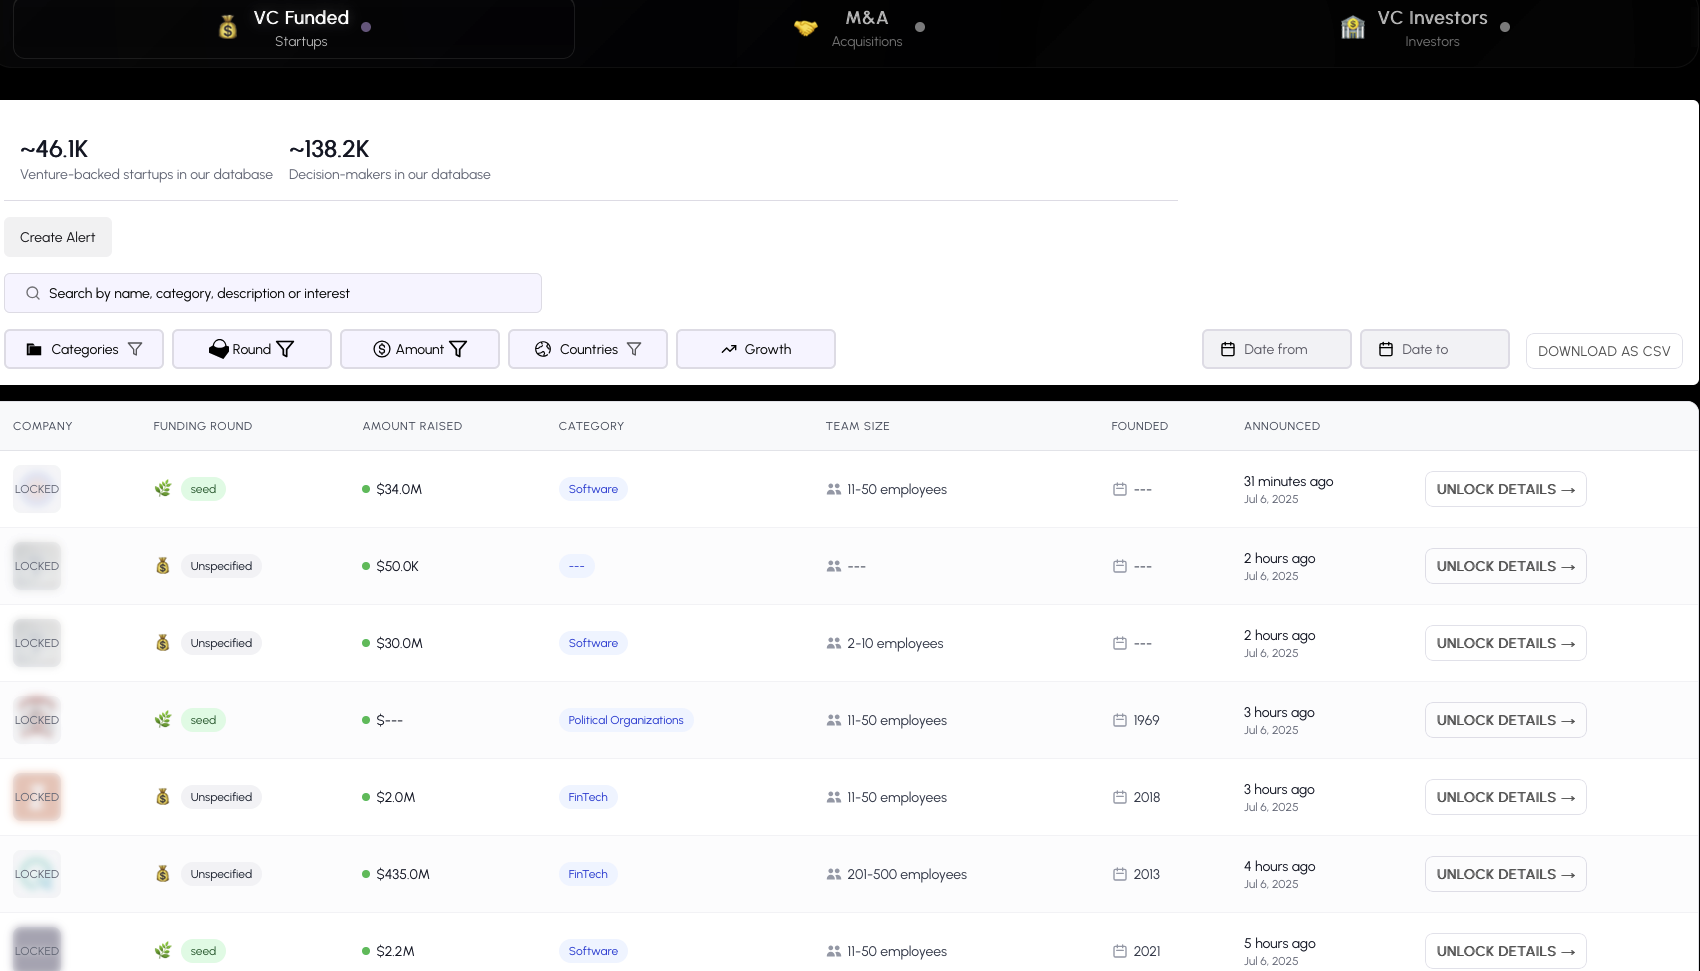Switch to the M&A Acquisitions tab

860,28
